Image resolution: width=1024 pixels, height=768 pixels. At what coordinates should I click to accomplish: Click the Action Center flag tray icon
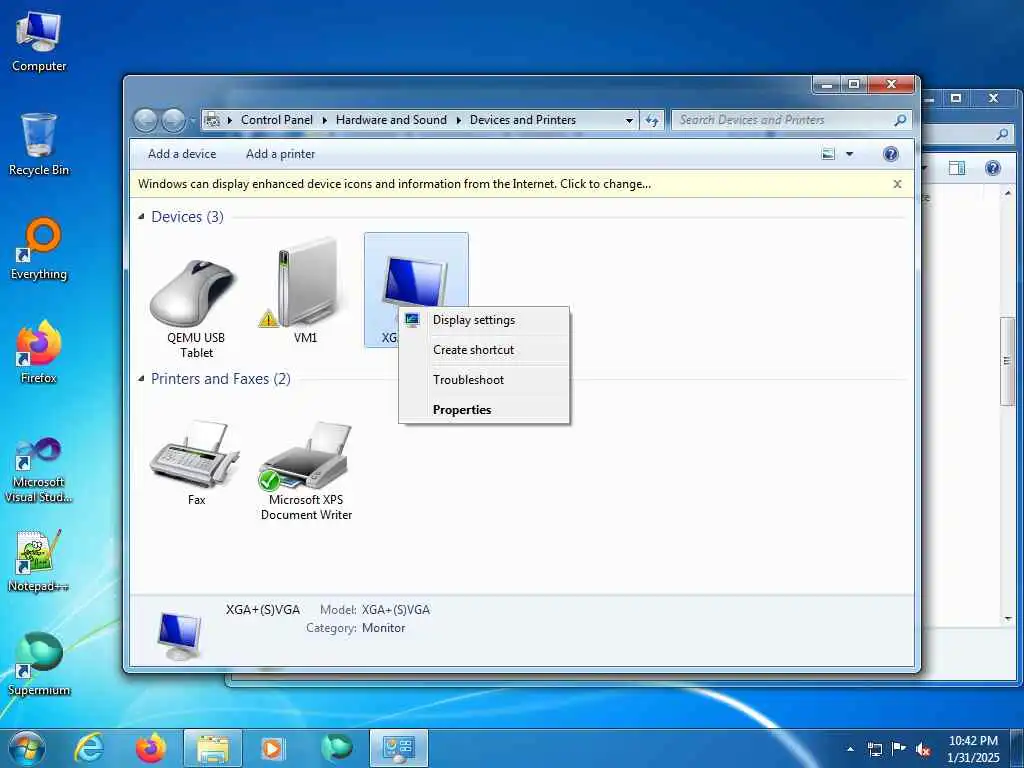(x=899, y=749)
